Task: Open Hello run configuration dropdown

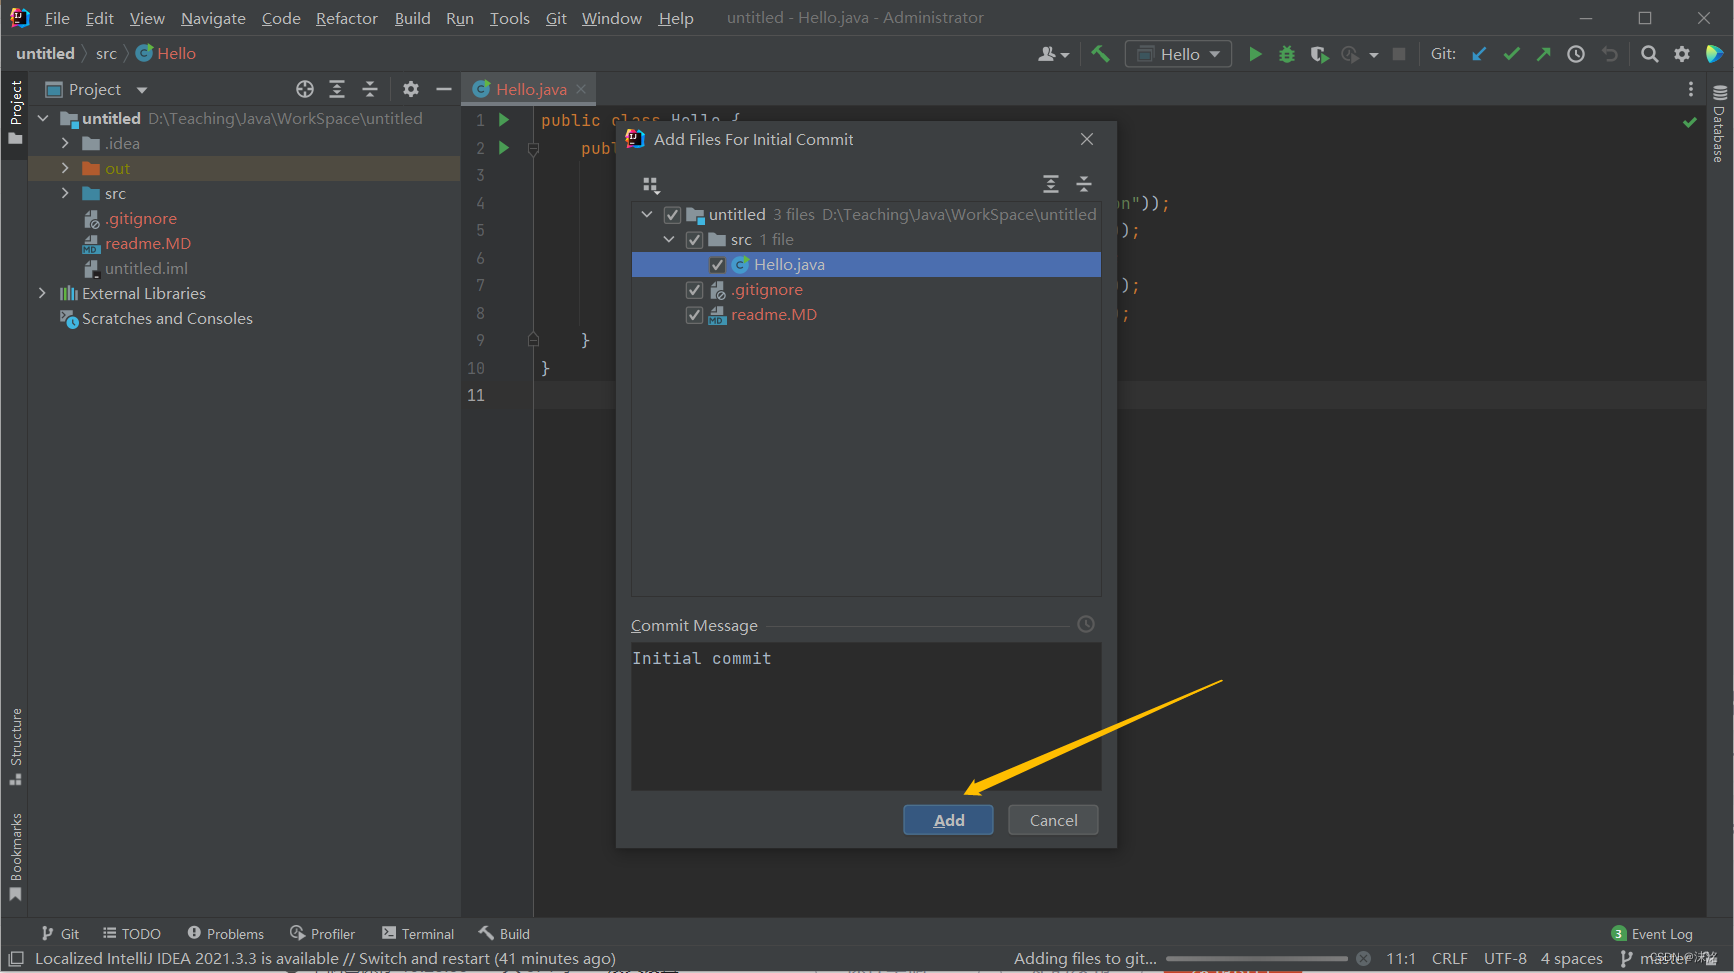Action: pos(1178,54)
